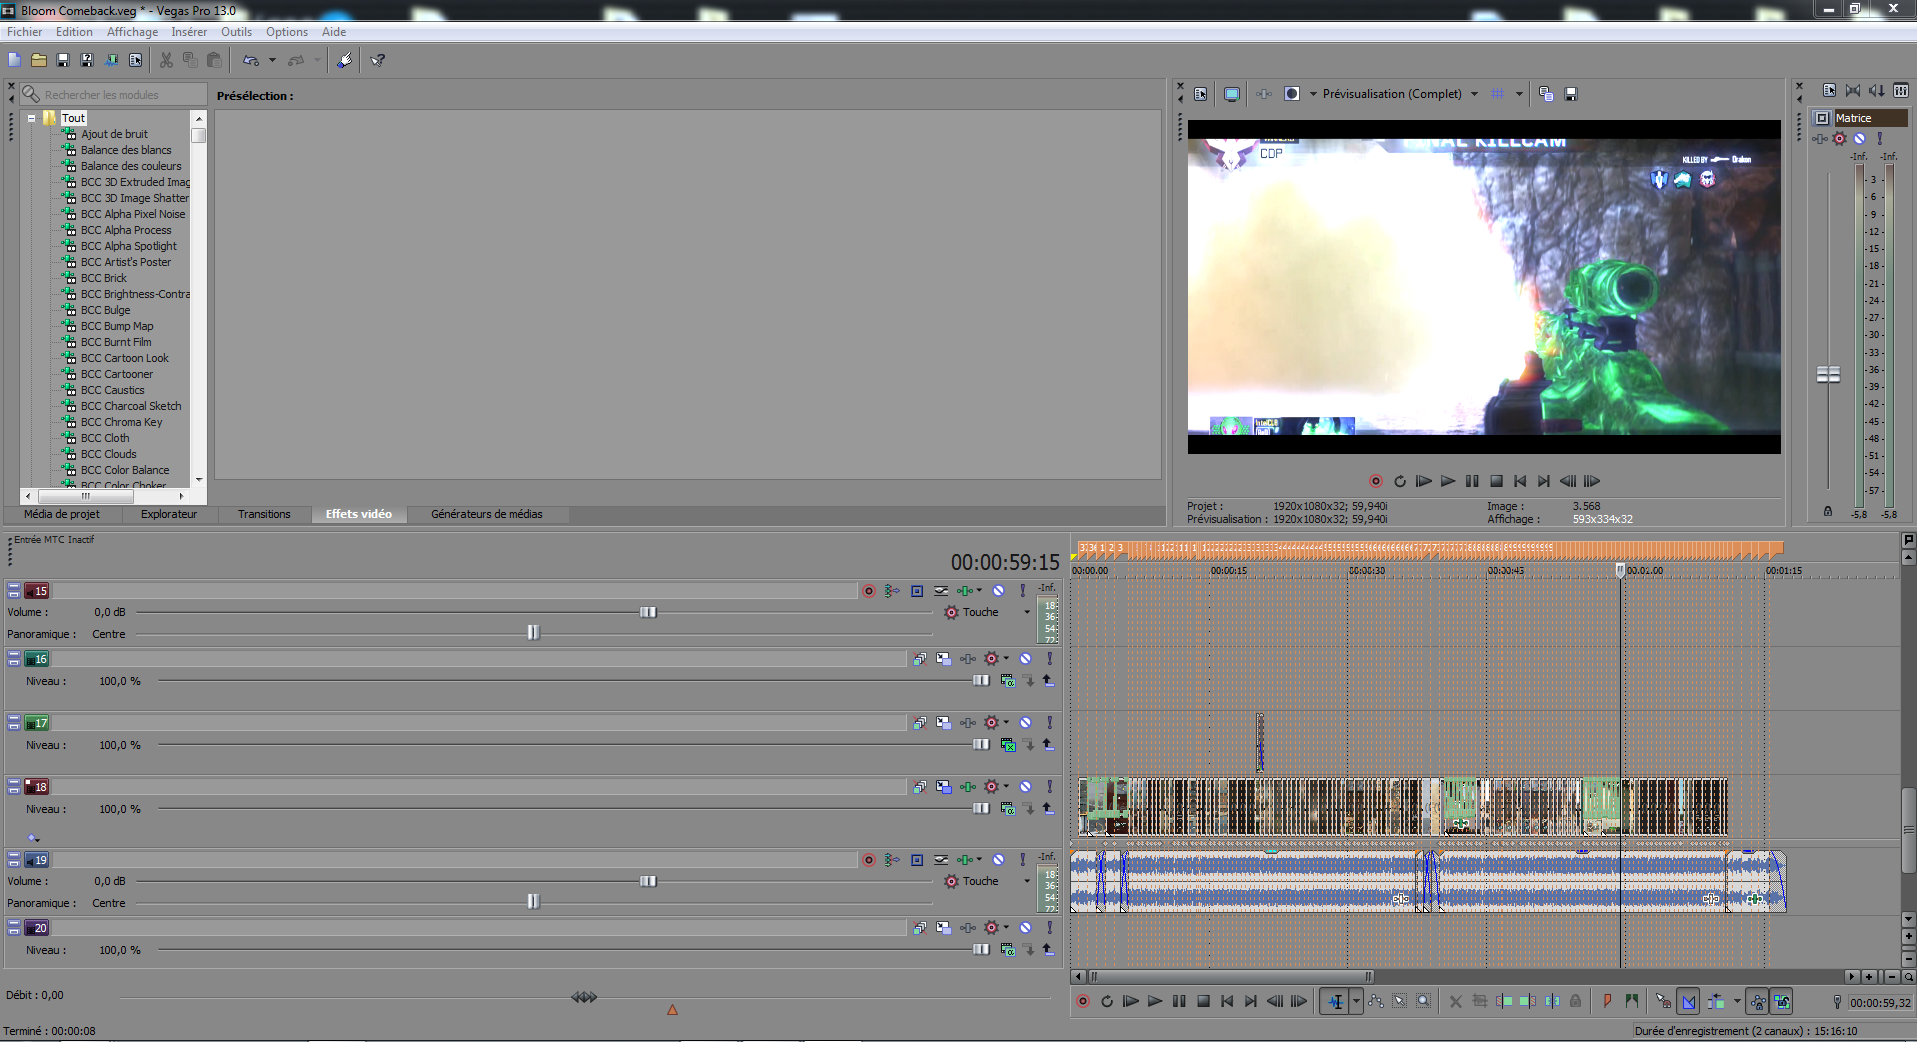Screen dimensions: 1917x1042
Task: Click the Downmix Output icon in master bus
Action: [x=1853, y=91]
